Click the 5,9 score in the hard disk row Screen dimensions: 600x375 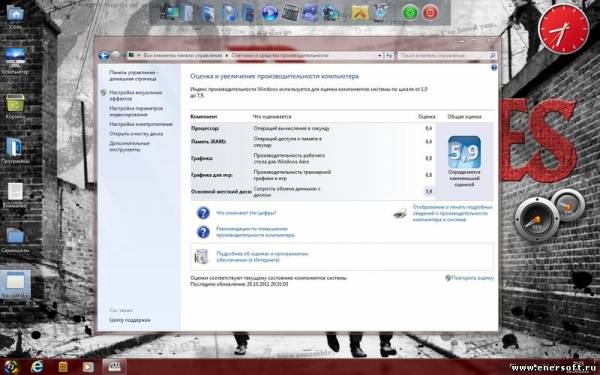(428, 191)
